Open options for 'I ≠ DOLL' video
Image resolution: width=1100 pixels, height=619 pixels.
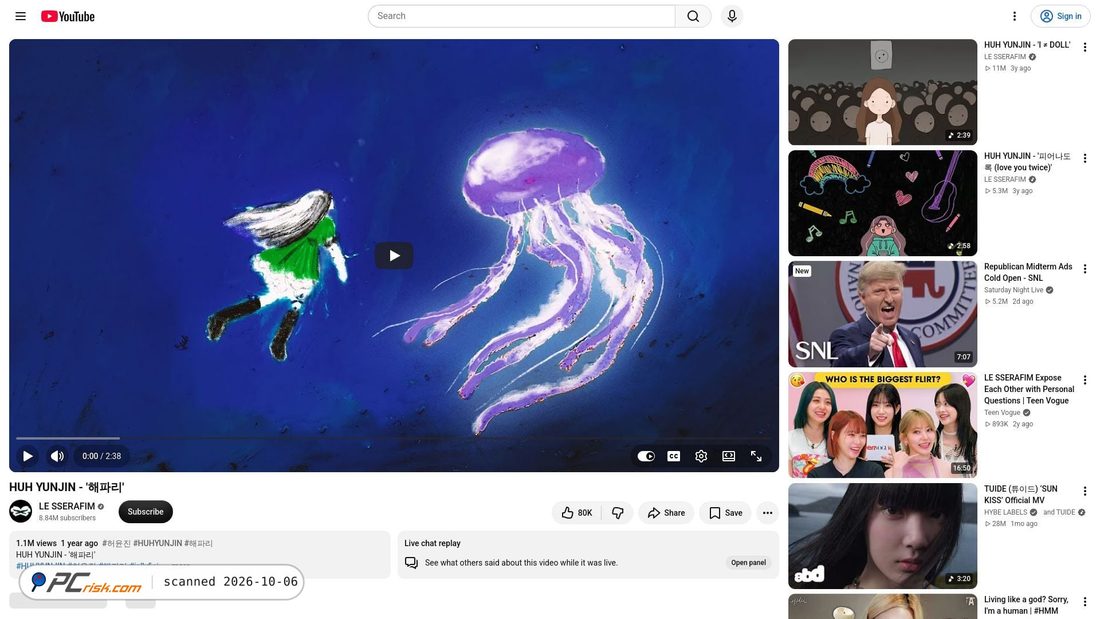point(1085,48)
